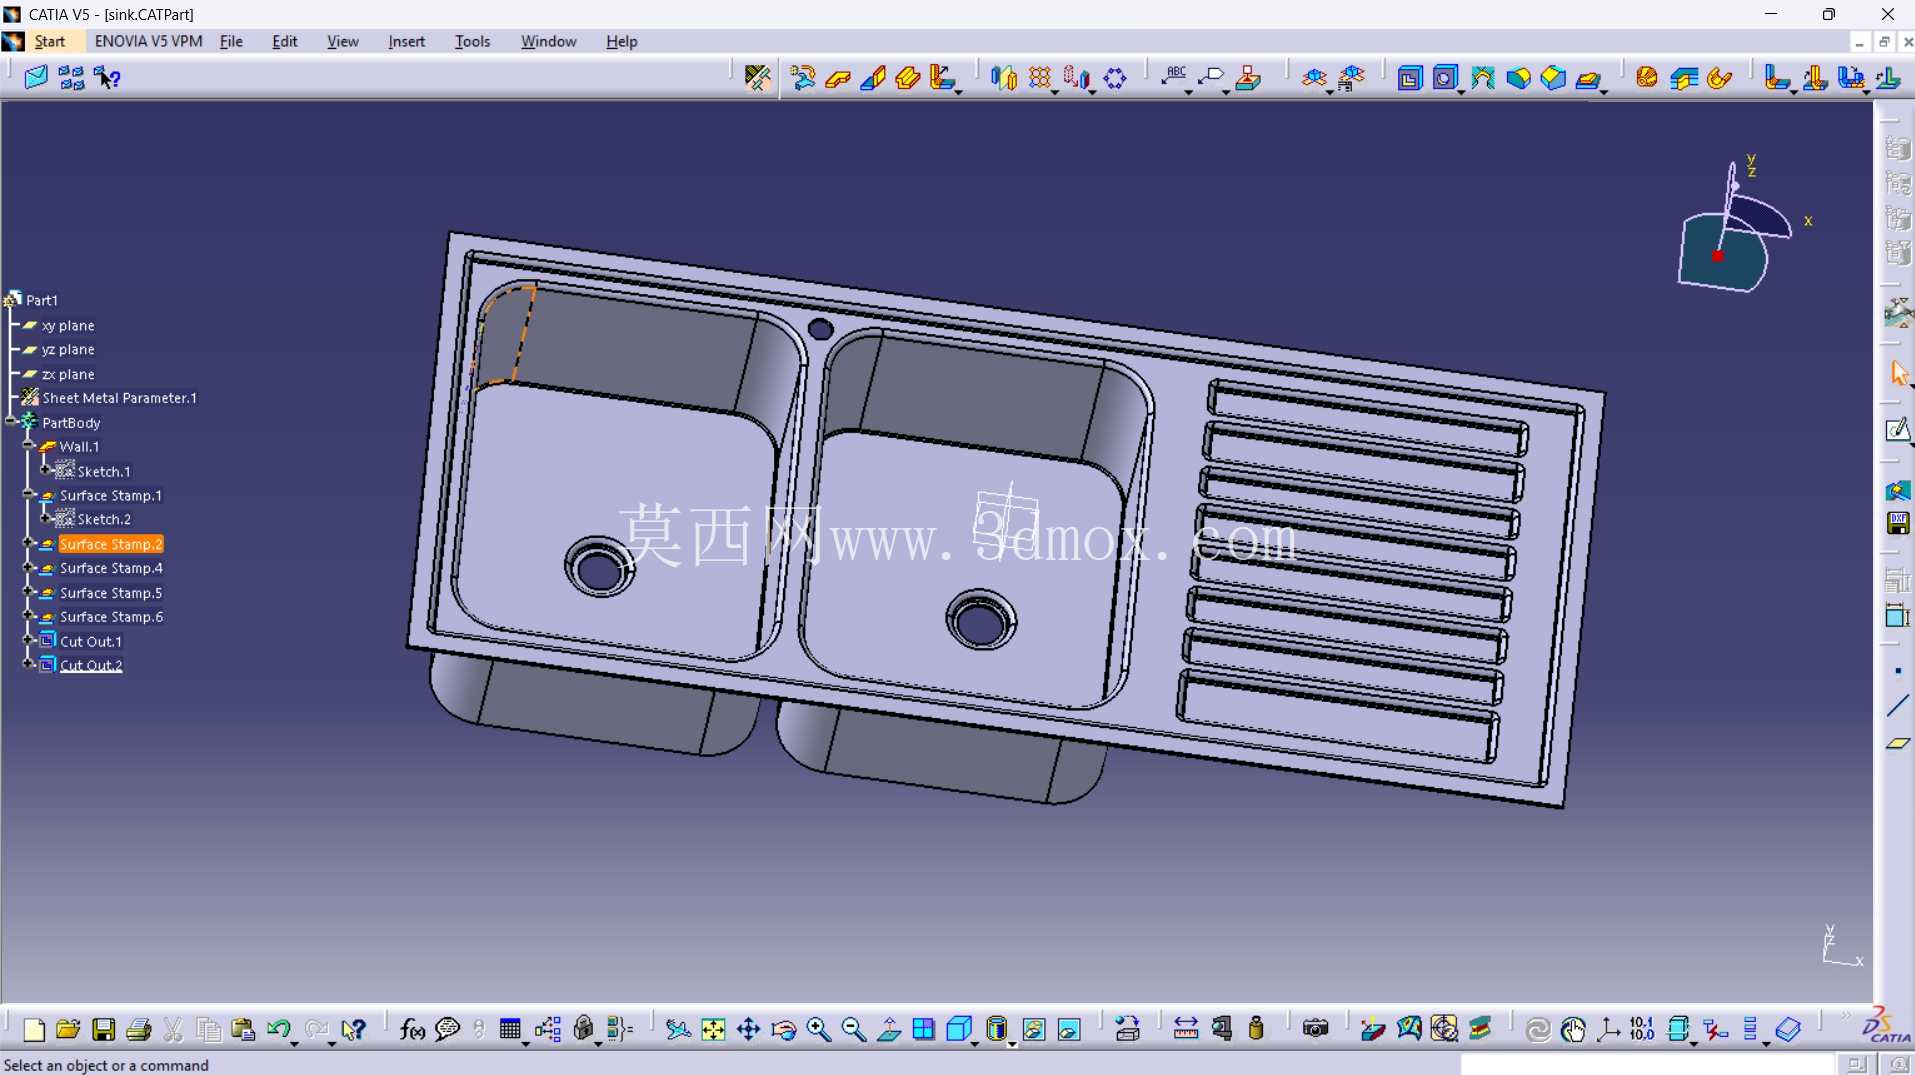Toggle the Multi-View windows icon

point(924,1029)
